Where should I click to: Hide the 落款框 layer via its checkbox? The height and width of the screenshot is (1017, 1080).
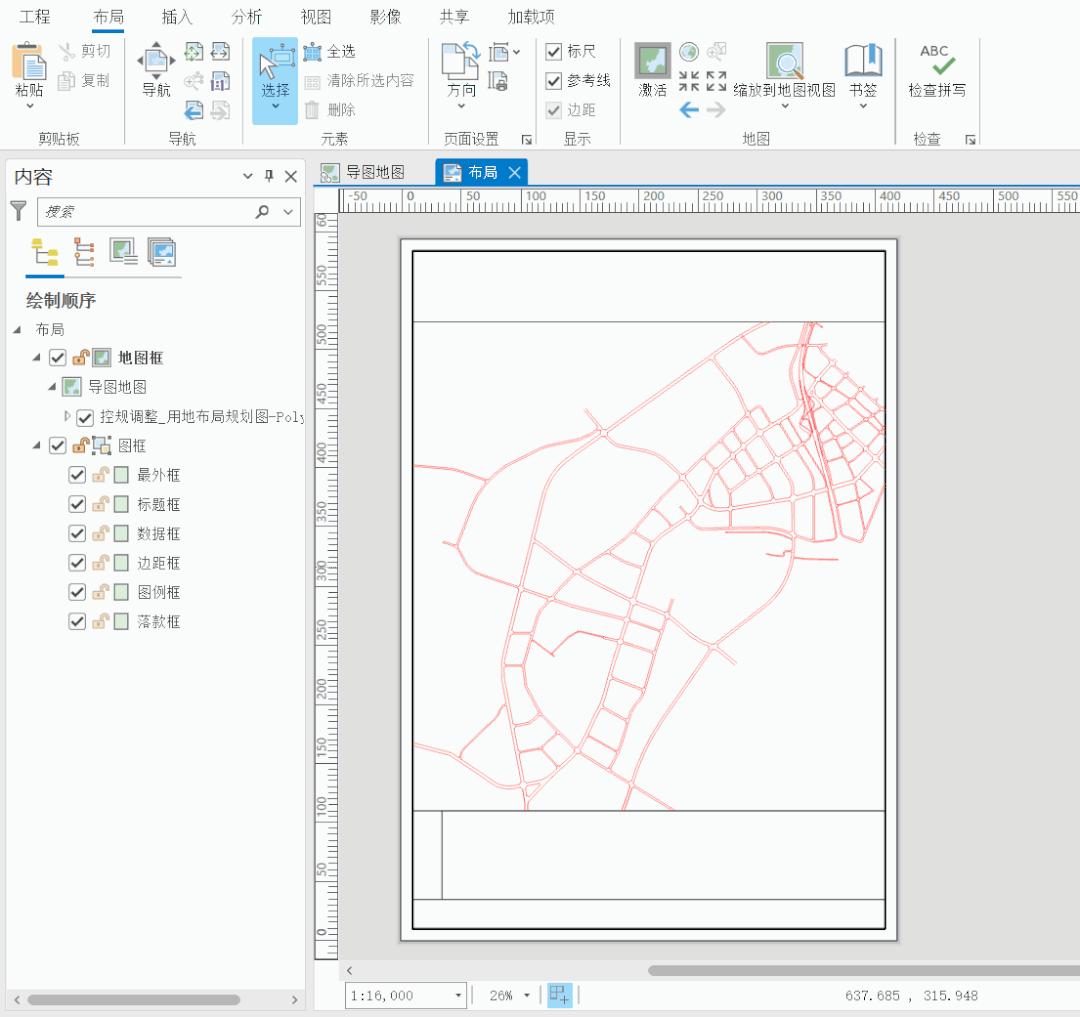click(76, 621)
